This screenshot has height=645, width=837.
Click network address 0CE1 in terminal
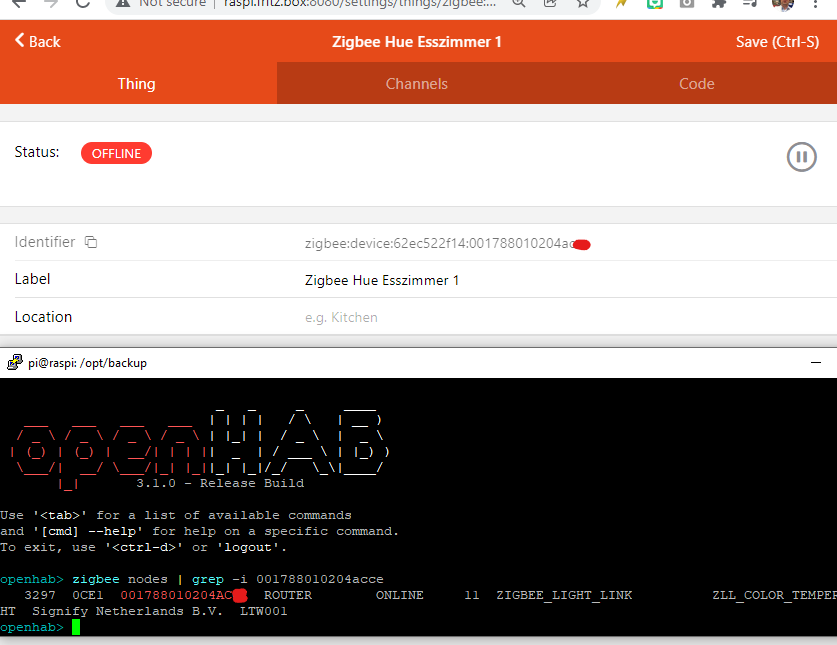pyautogui.click(x=88, y=595)
